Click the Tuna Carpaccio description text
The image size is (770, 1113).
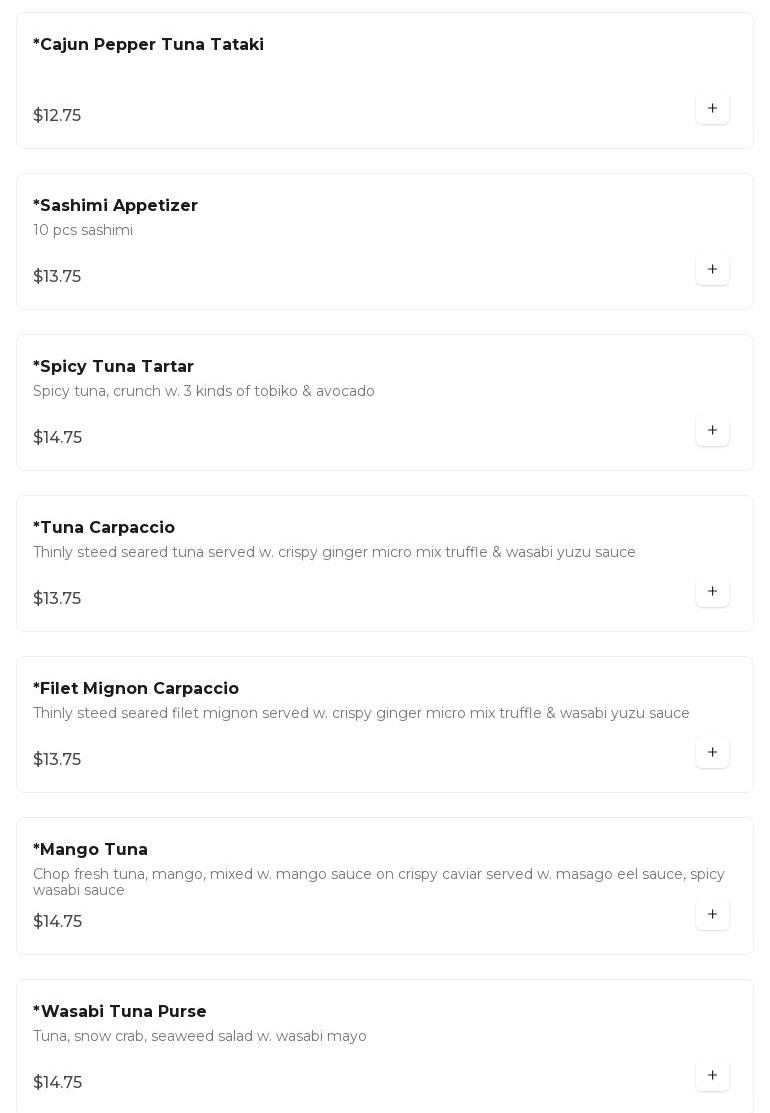(x=334, y=552)
